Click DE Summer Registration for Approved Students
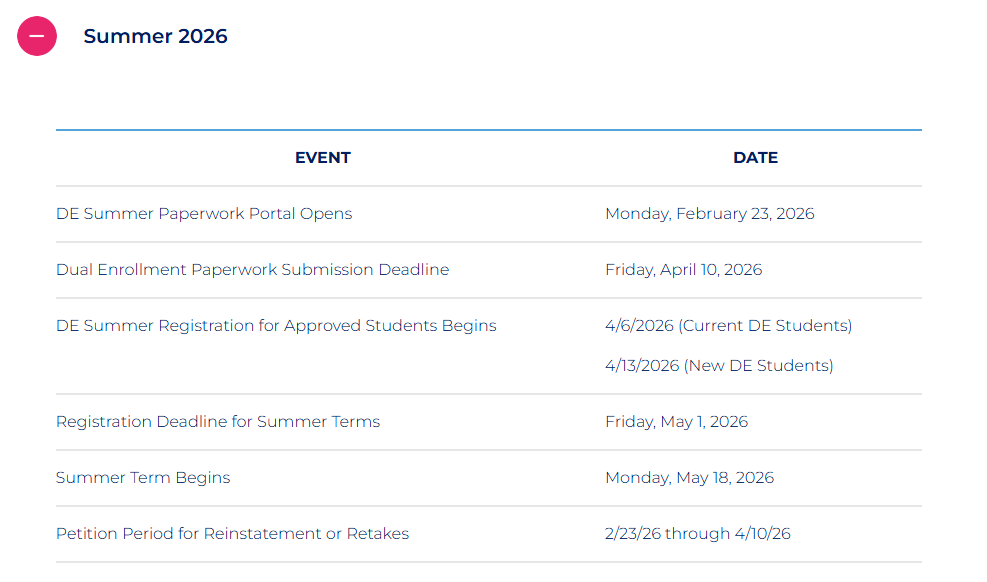 tap(276, 326)
